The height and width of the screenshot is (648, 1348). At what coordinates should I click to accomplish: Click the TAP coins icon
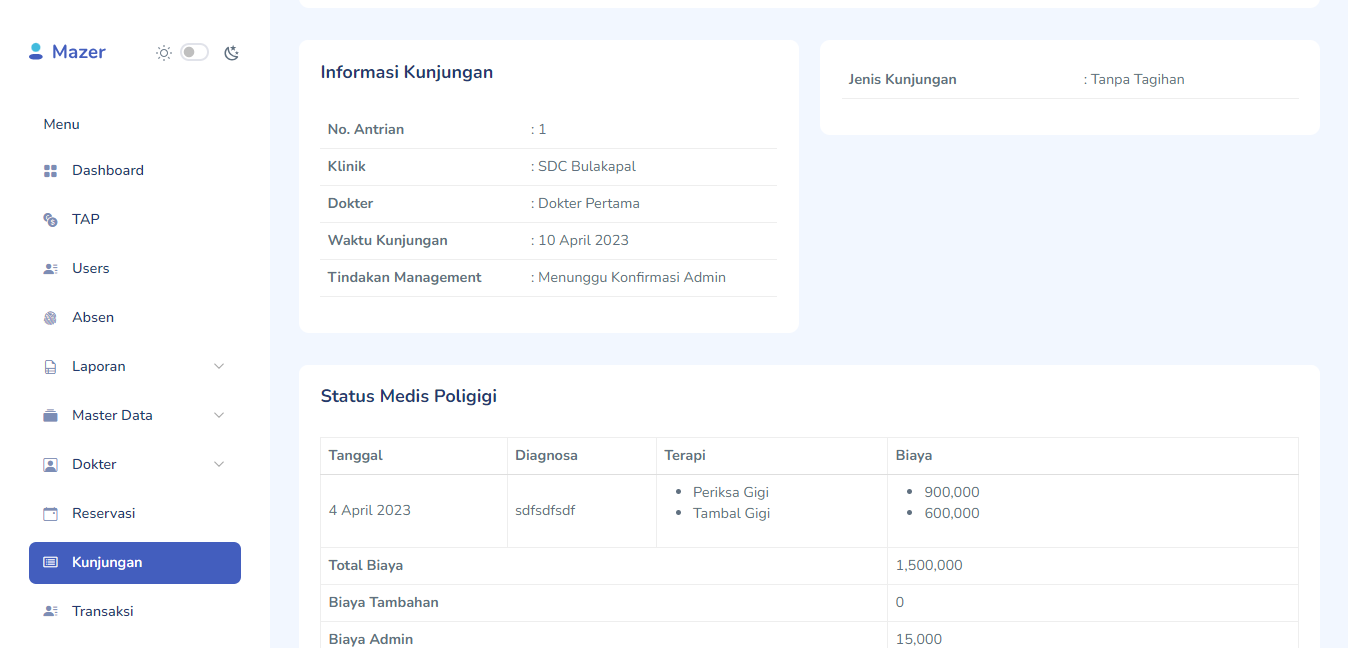pyautogui.click(x=50, y=220)
